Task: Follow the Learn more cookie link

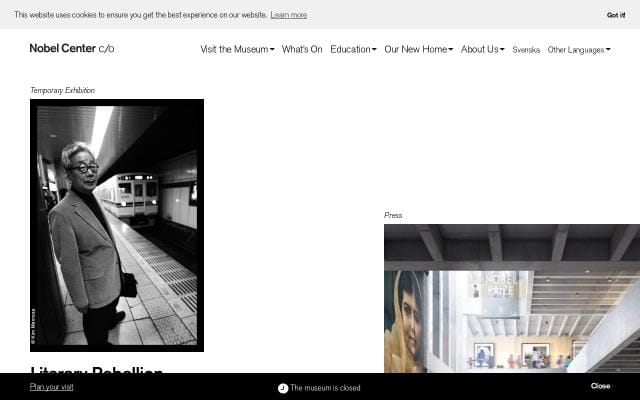Action: pyautogui.click(x=288, y=15)
